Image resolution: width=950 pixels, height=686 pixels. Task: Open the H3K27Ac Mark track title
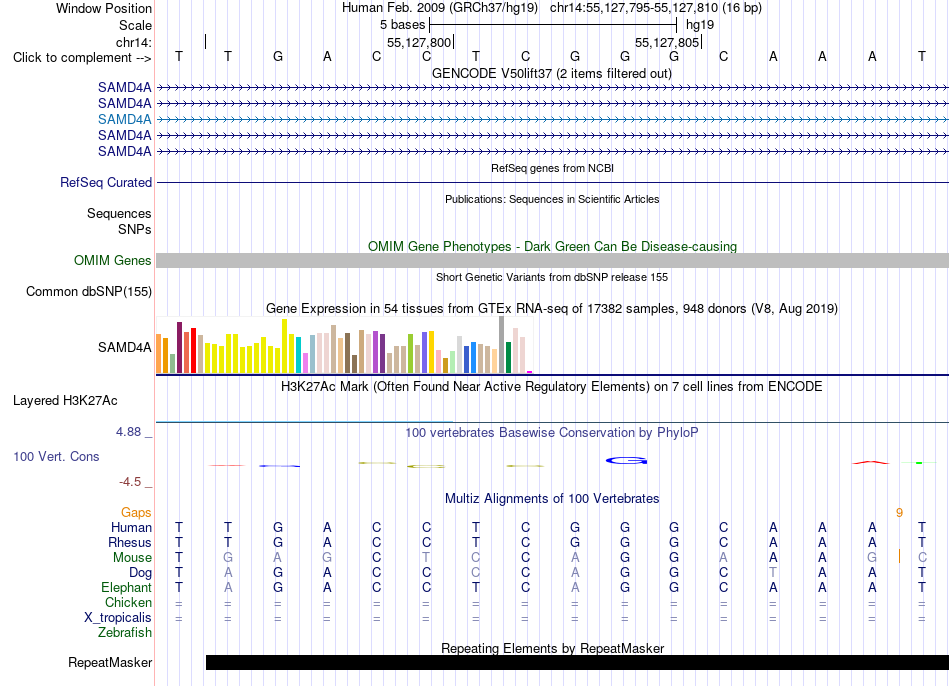(551, 387)
